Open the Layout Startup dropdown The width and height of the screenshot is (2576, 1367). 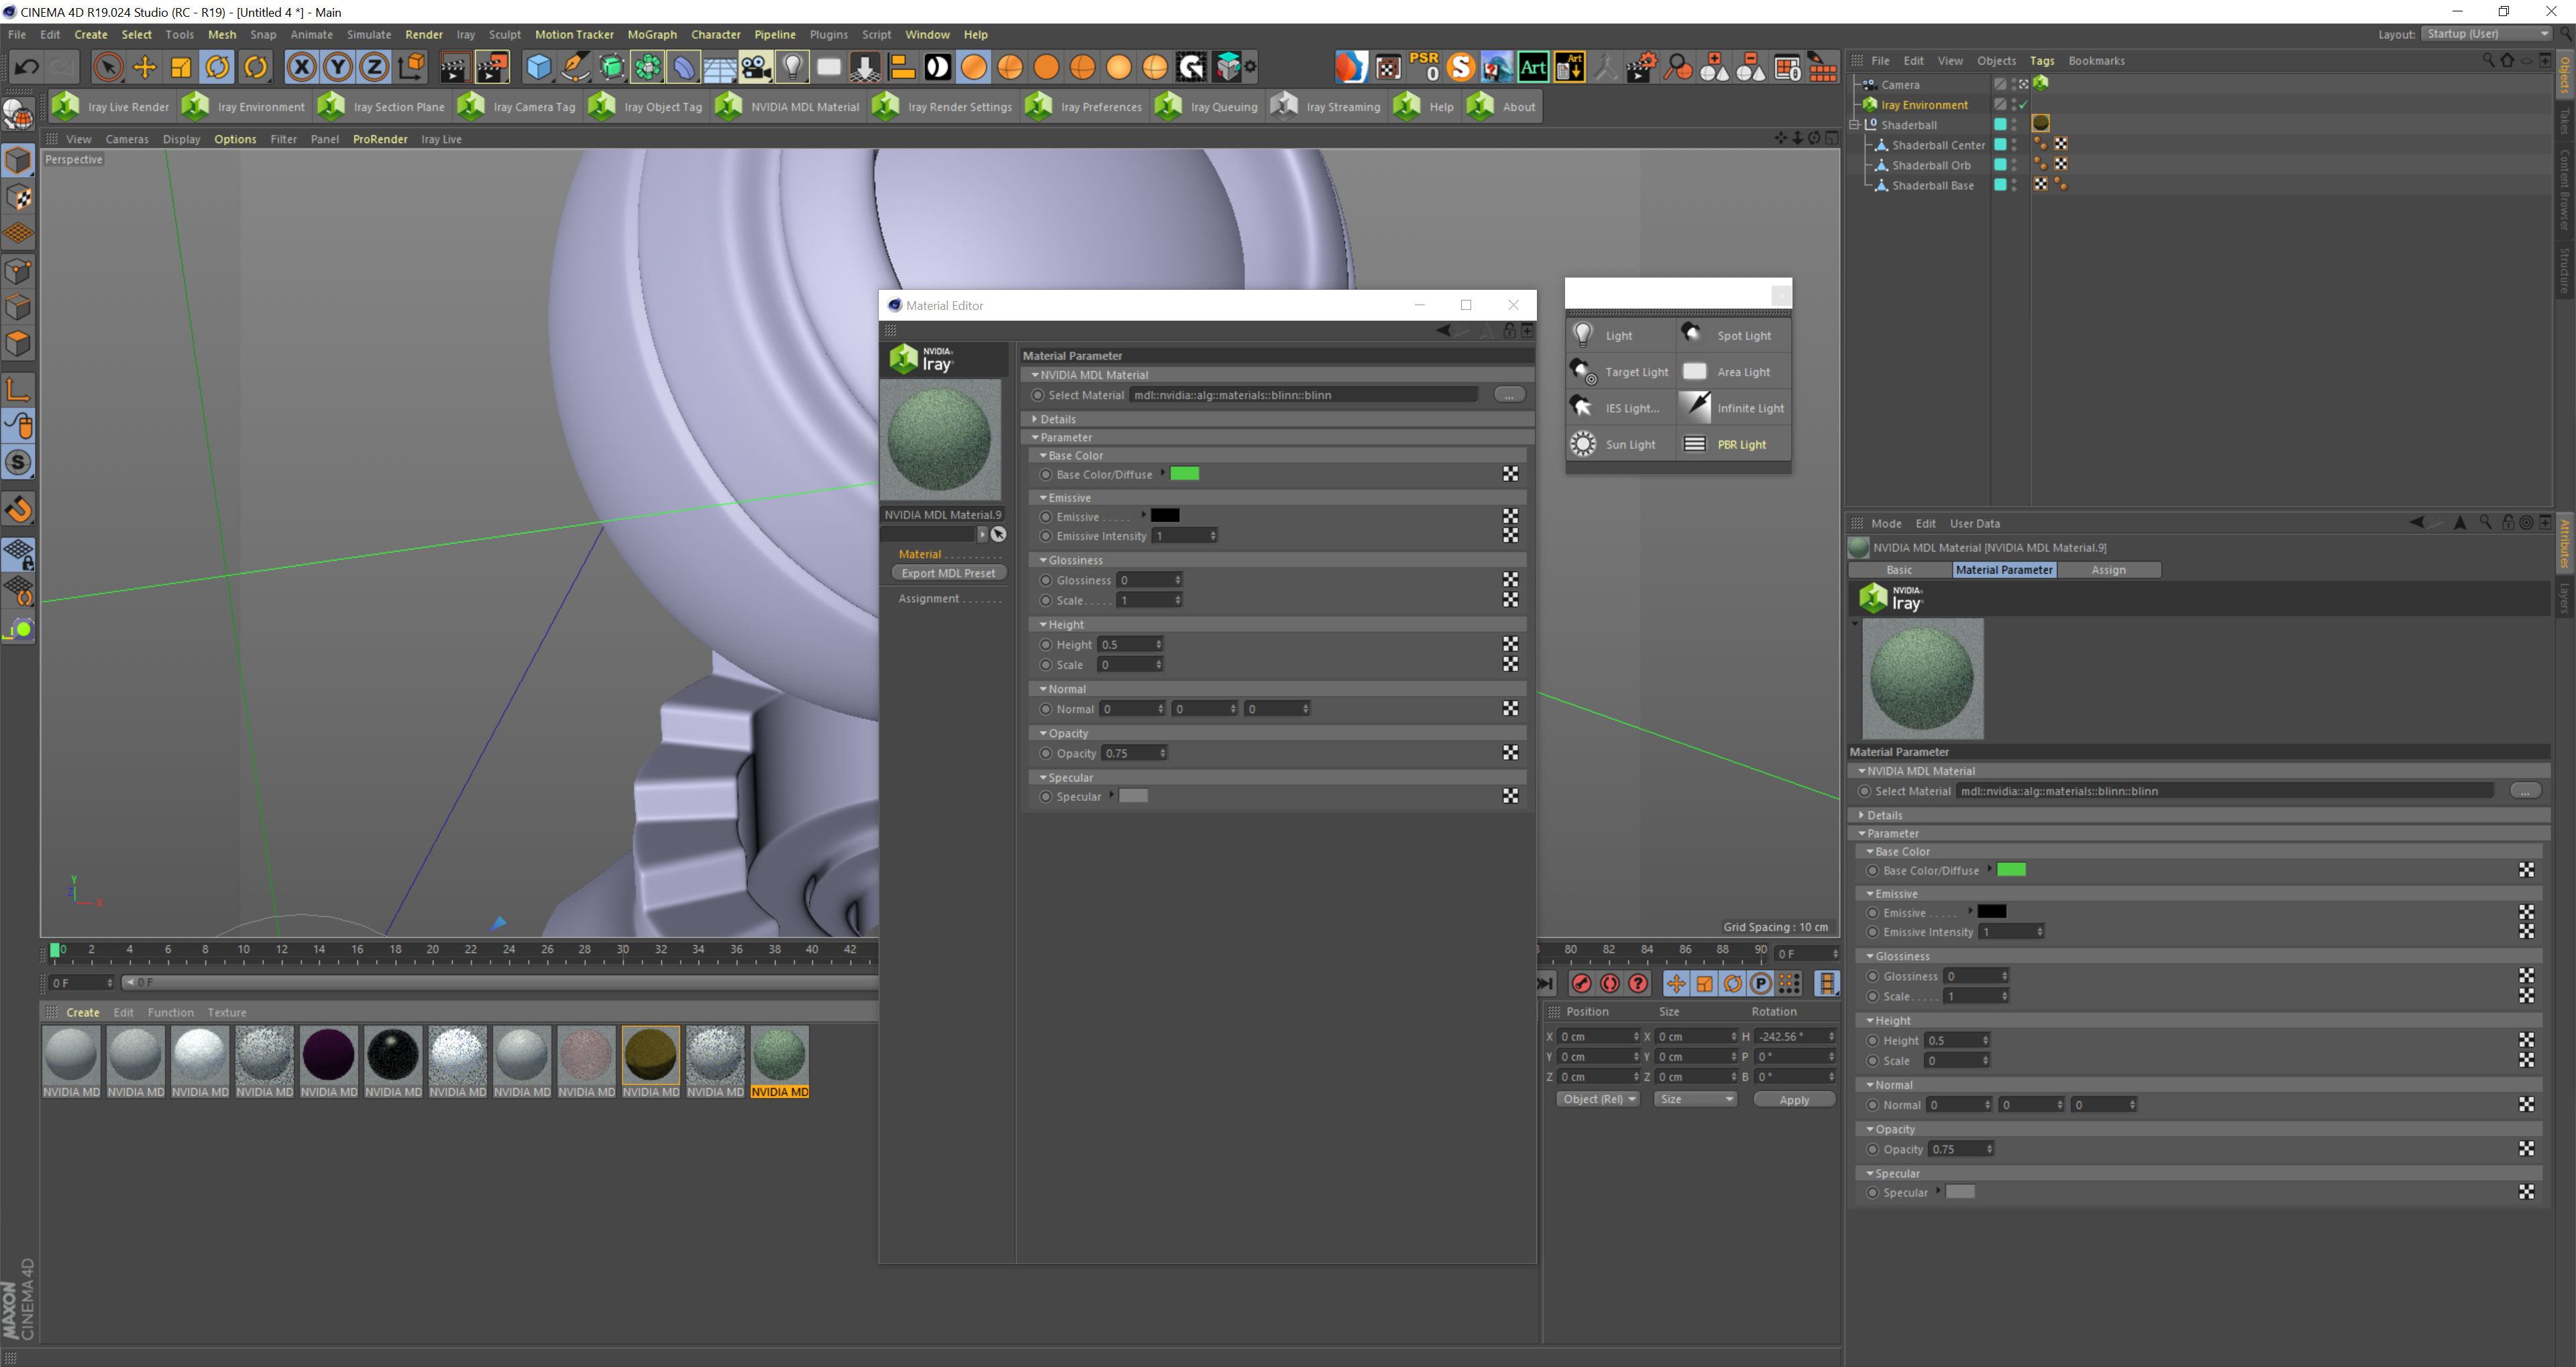pos(2487,34)
